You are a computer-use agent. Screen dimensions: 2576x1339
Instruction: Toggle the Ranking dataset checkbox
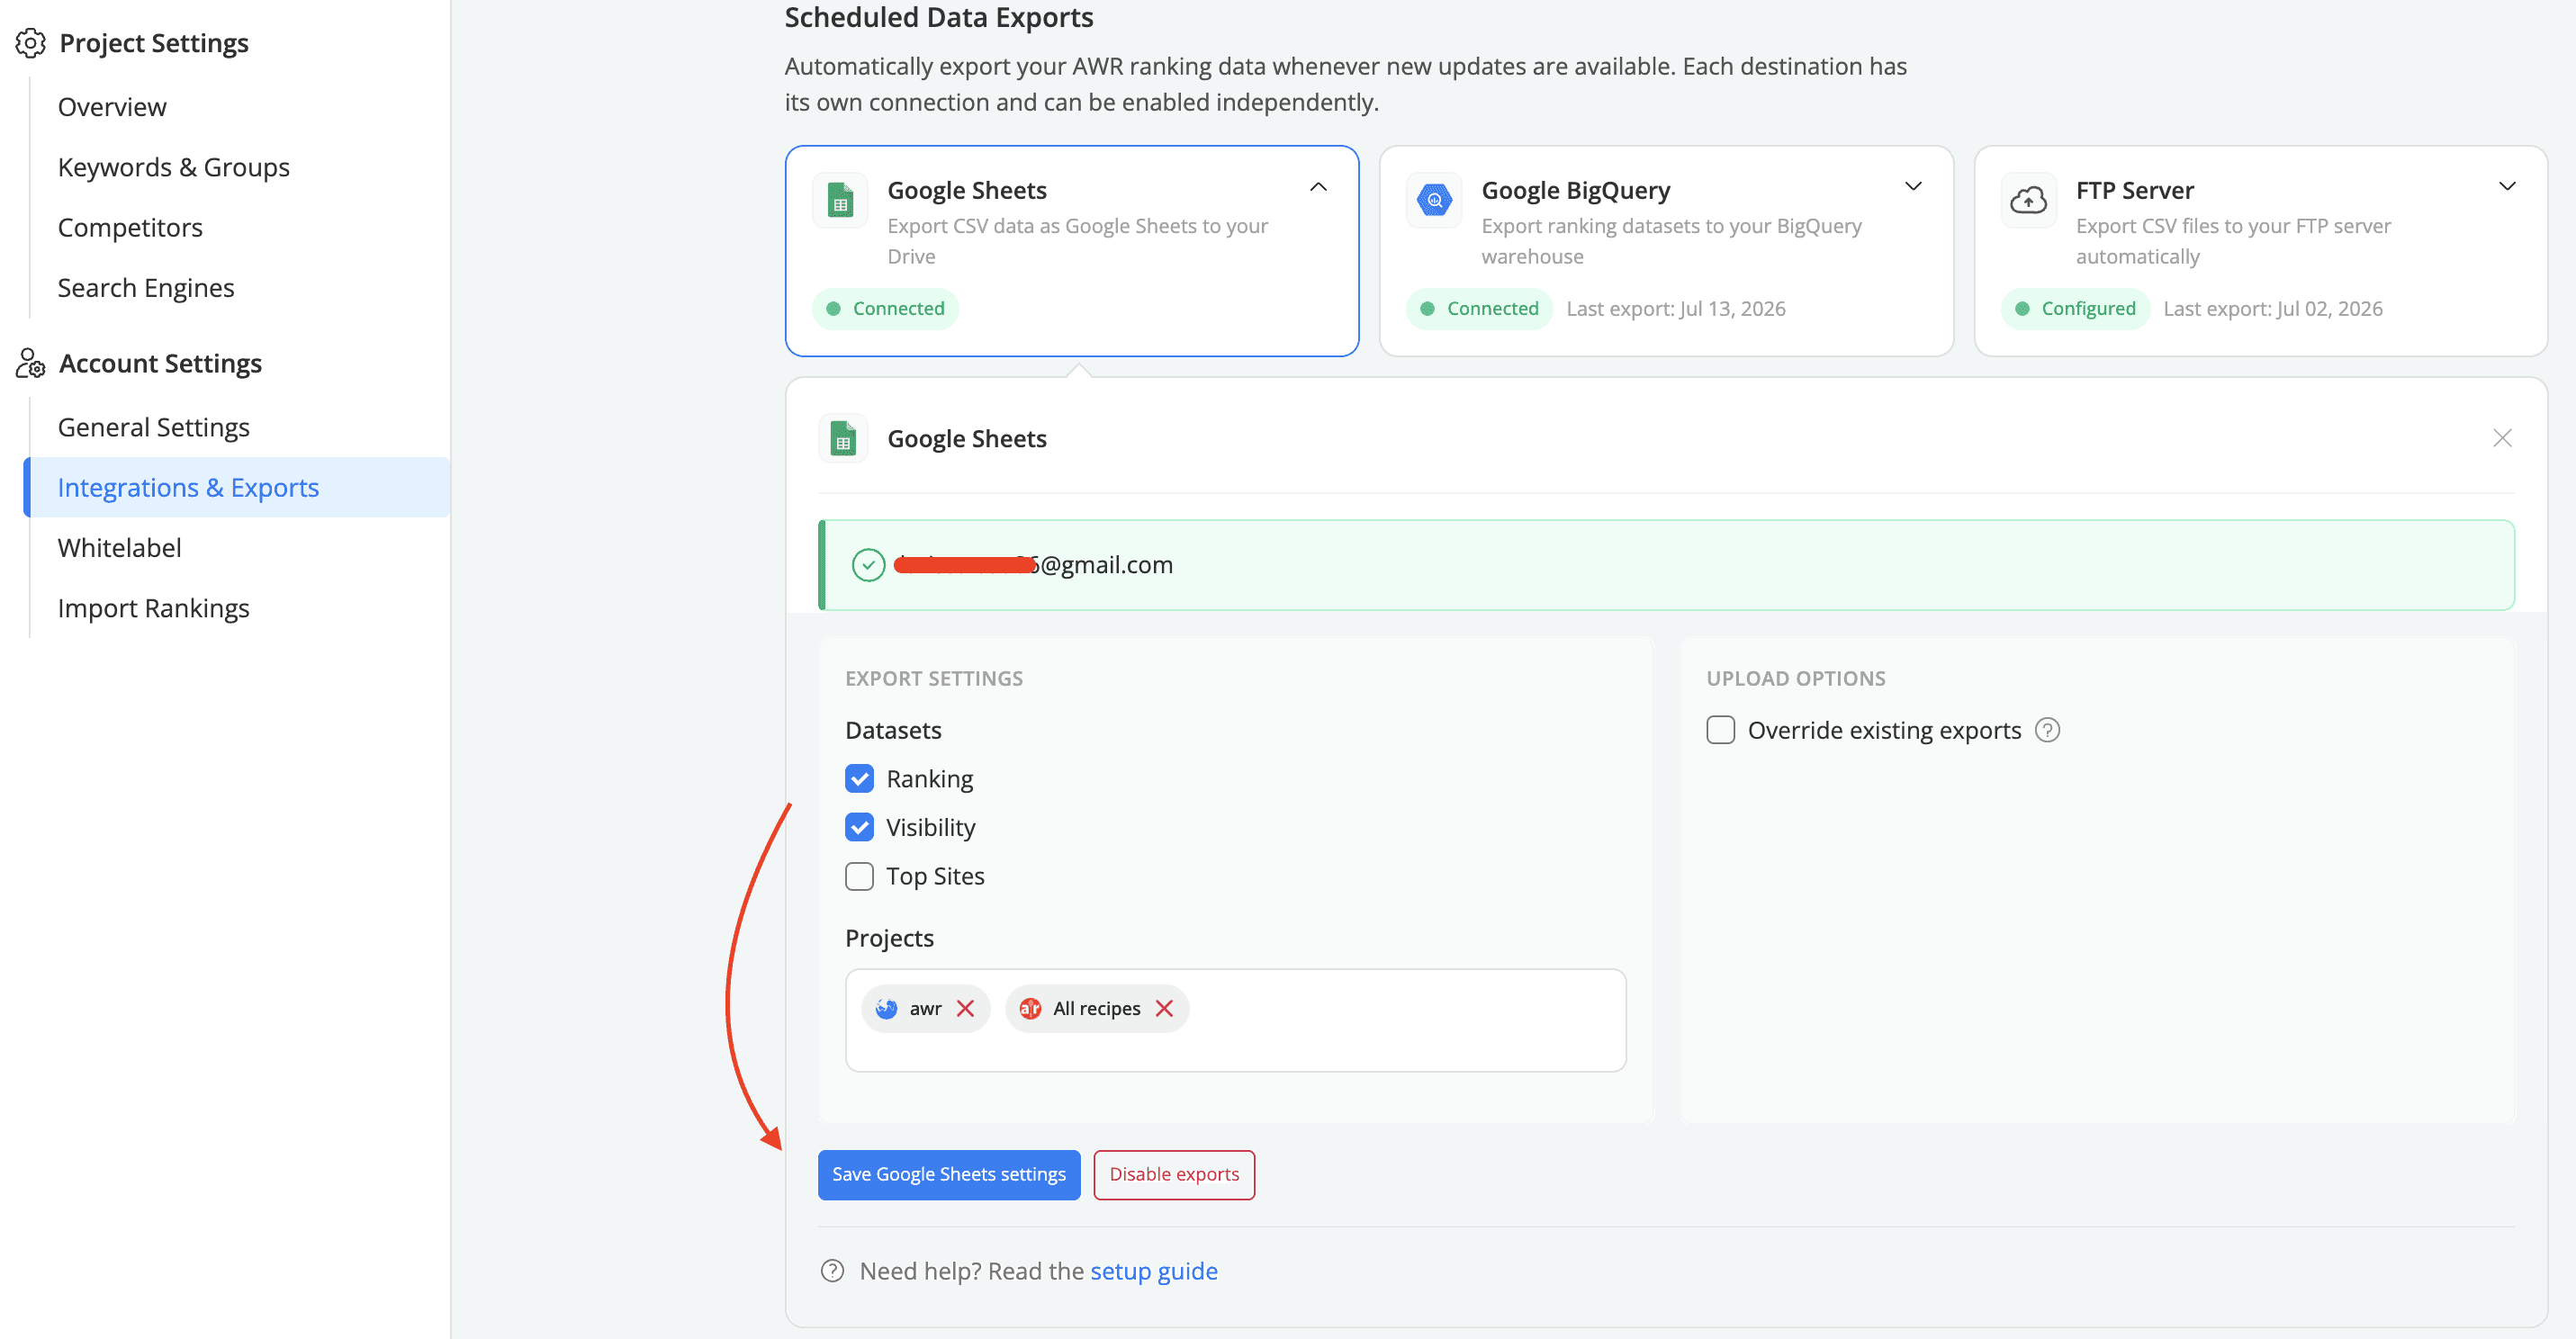click(859, 779)
